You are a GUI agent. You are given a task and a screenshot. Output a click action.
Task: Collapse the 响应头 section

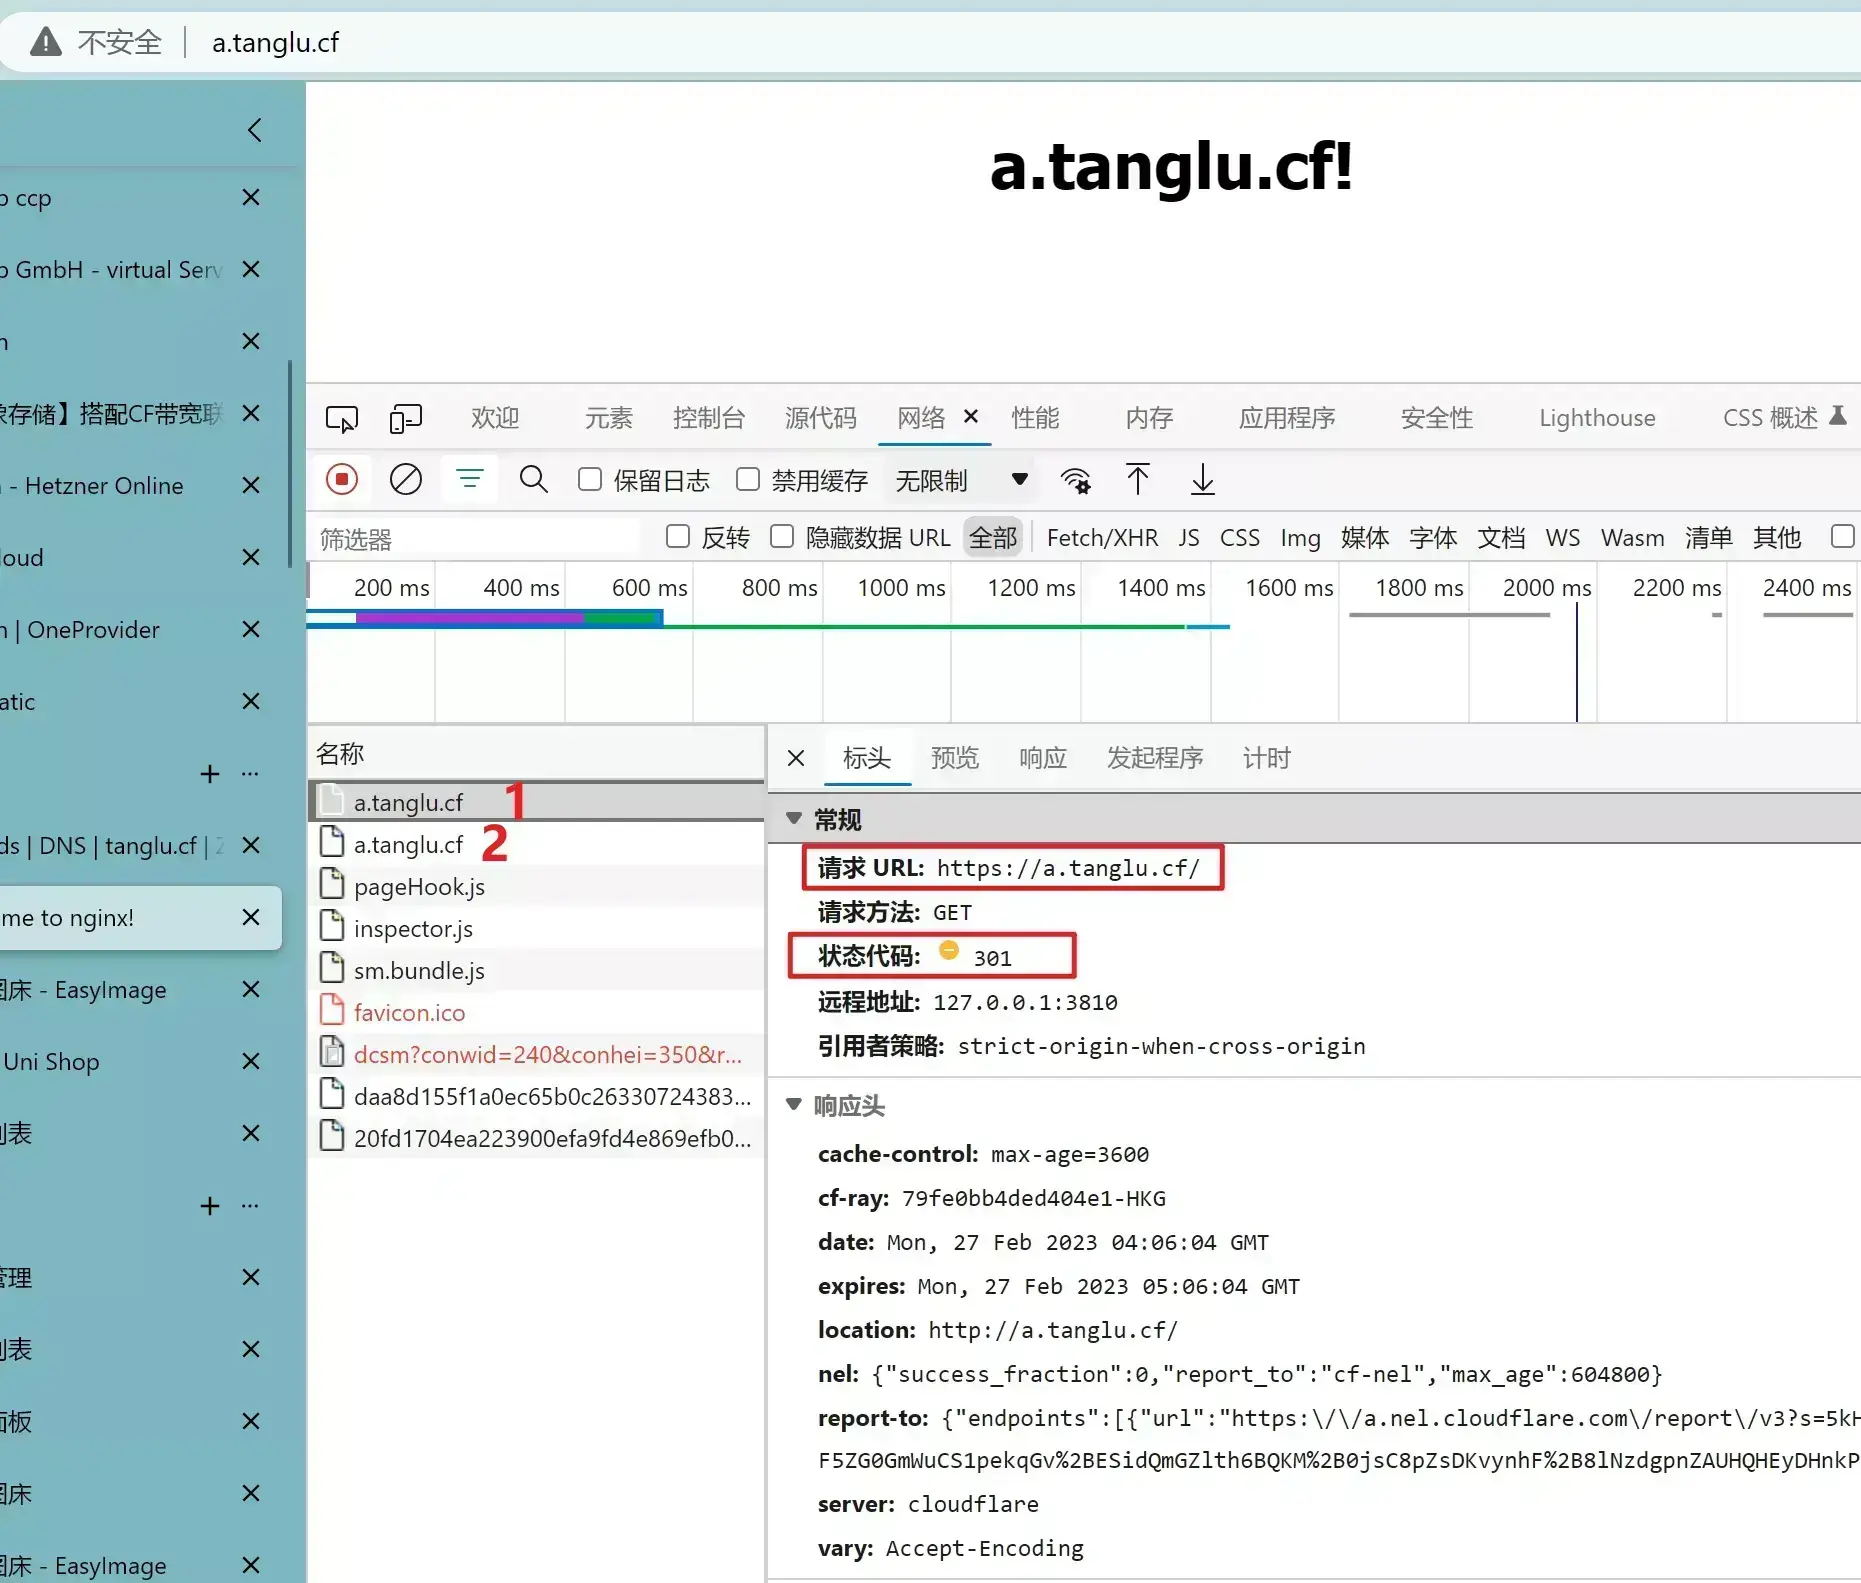pos(794,1105)
